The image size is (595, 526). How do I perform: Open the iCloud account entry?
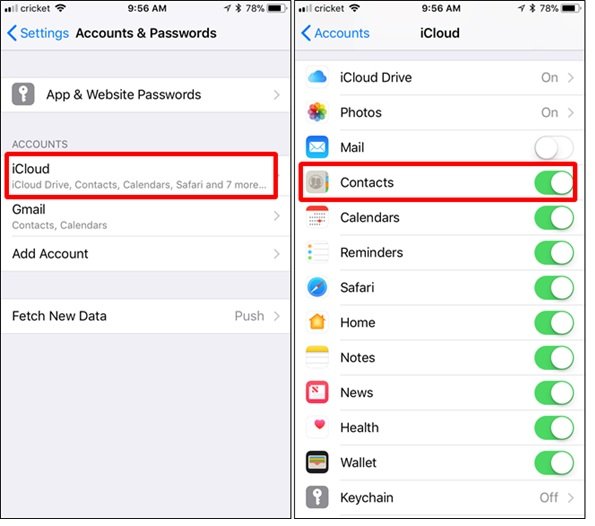[141, 175]
